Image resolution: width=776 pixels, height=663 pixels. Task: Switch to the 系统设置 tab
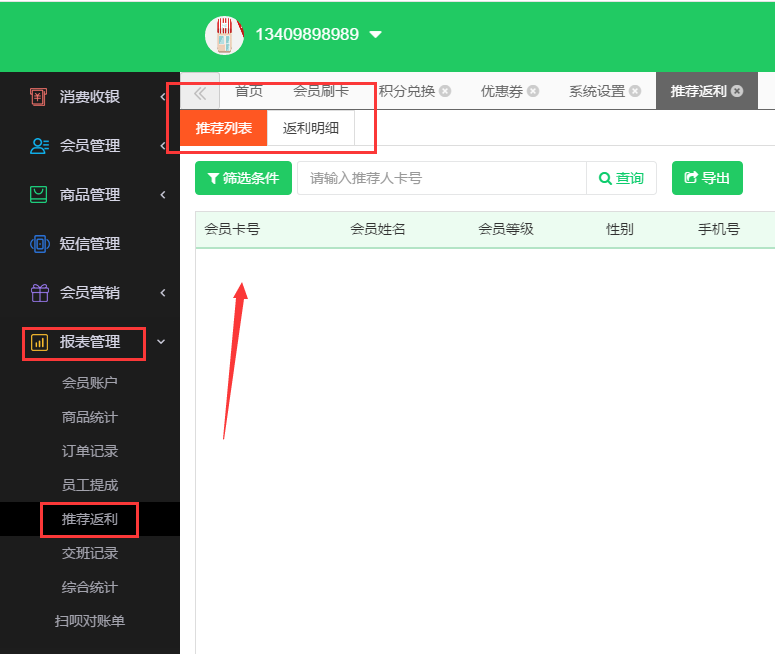pos(597,91)
